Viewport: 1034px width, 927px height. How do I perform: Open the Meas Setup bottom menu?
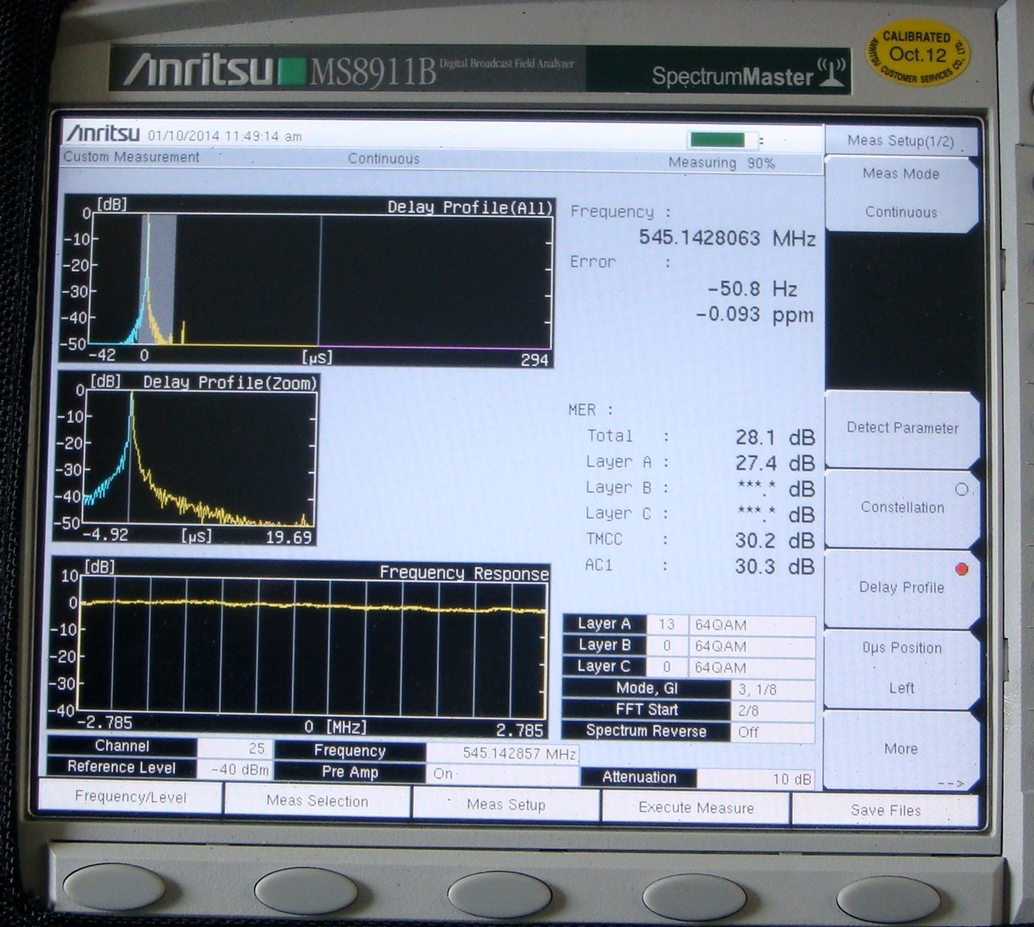coord(506,804)
